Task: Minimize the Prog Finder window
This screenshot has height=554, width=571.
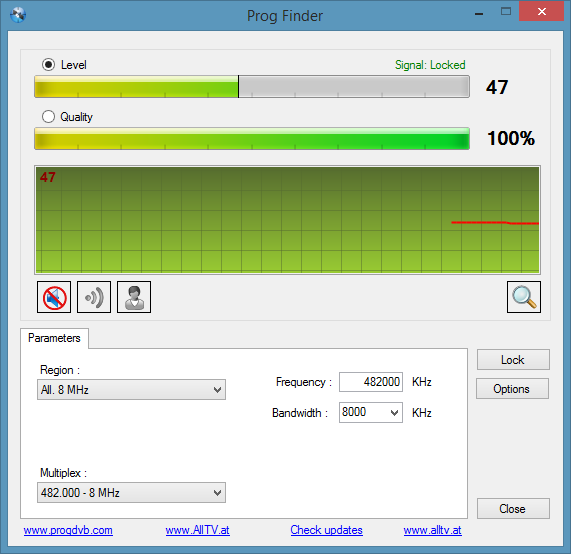Action: pyautogui.click(x=479, y=14)
